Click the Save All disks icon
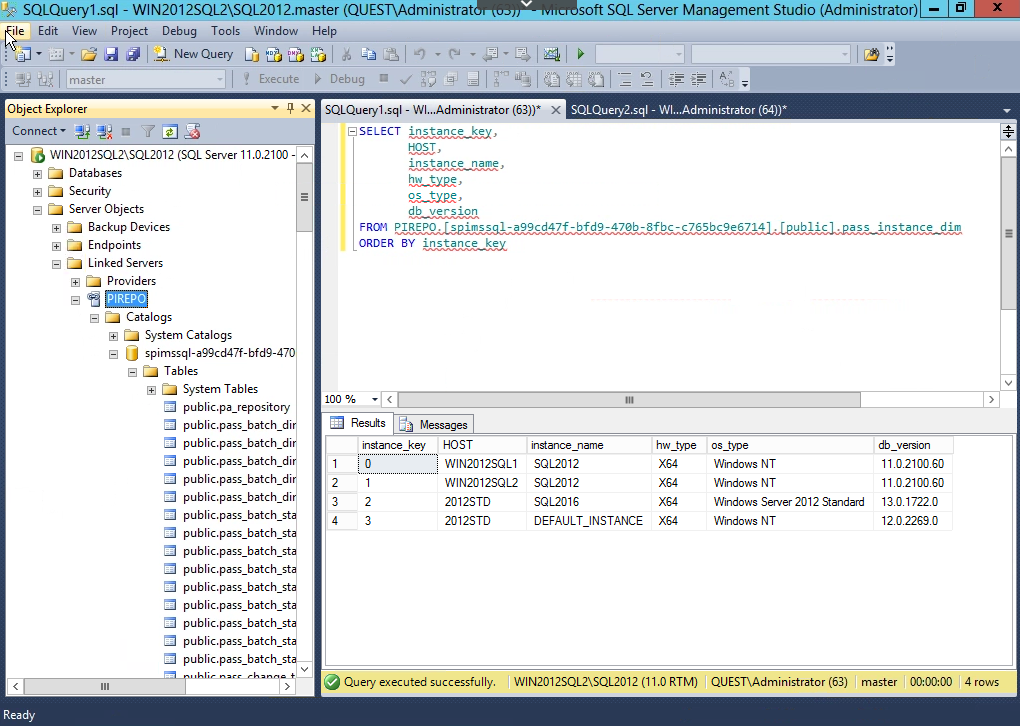Screen dimensions: 1020x726 [x=133, y=54]
